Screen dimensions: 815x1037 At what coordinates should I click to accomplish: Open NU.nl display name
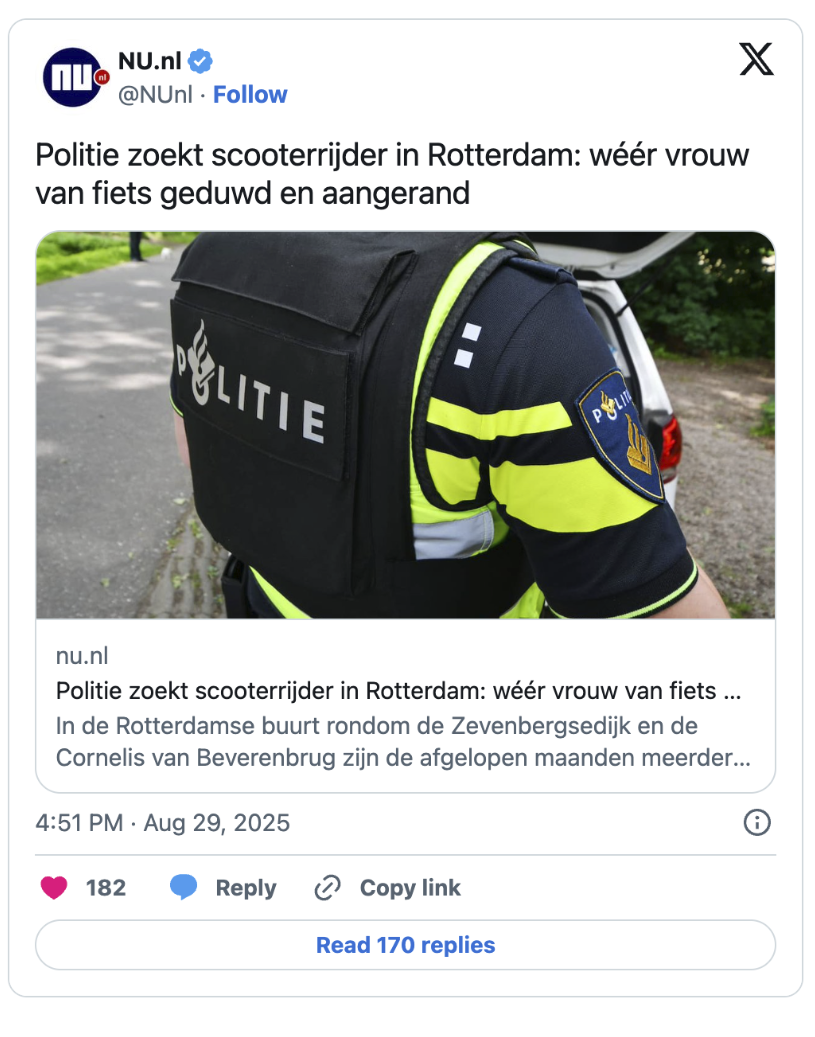click(x=150, y=61)
